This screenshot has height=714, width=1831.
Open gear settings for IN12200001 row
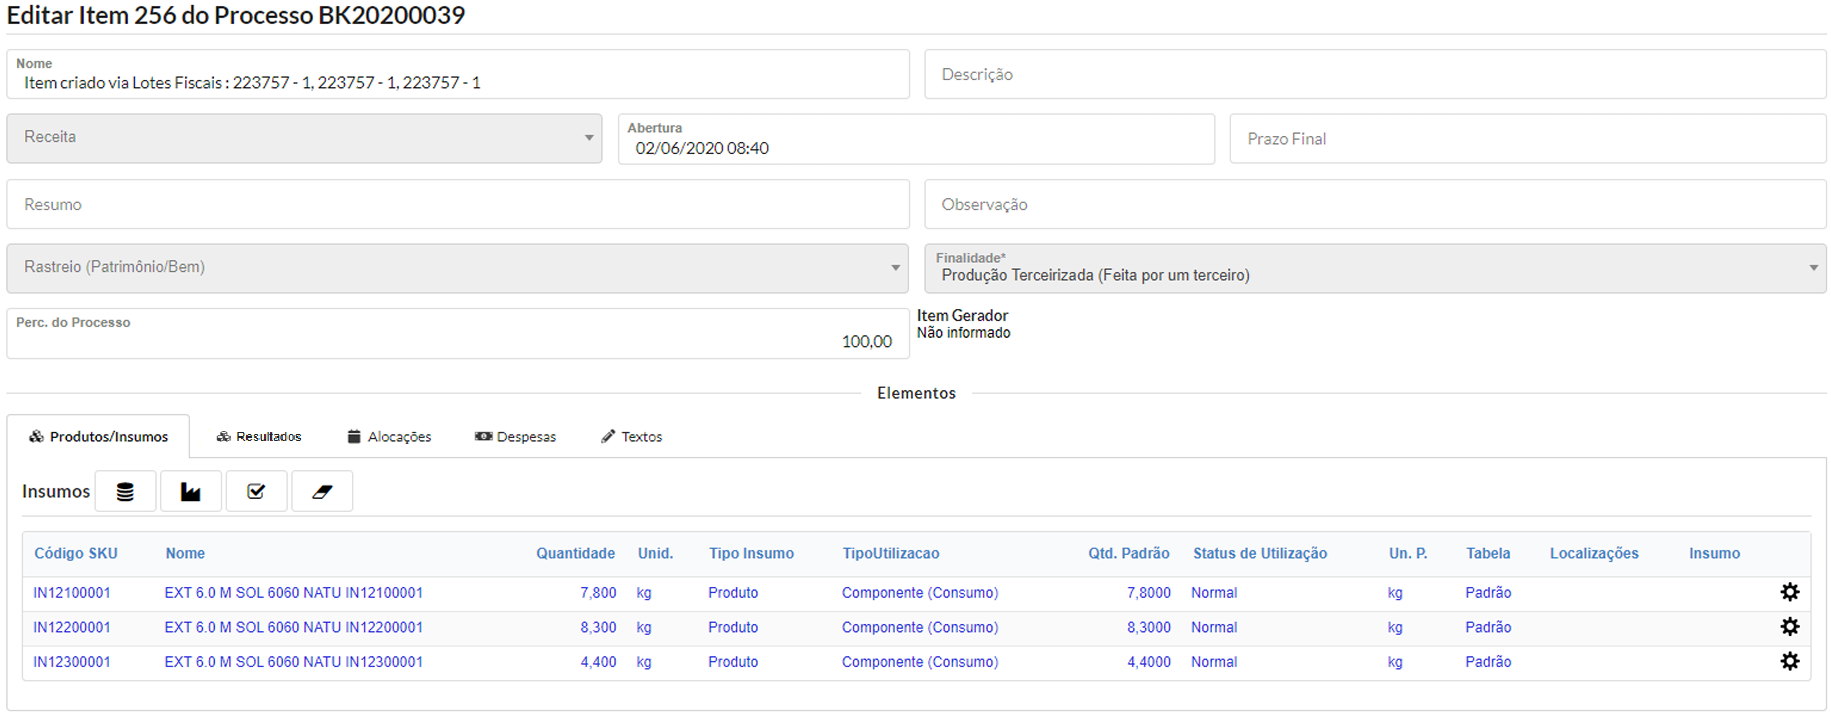(x=1789, y=627)
